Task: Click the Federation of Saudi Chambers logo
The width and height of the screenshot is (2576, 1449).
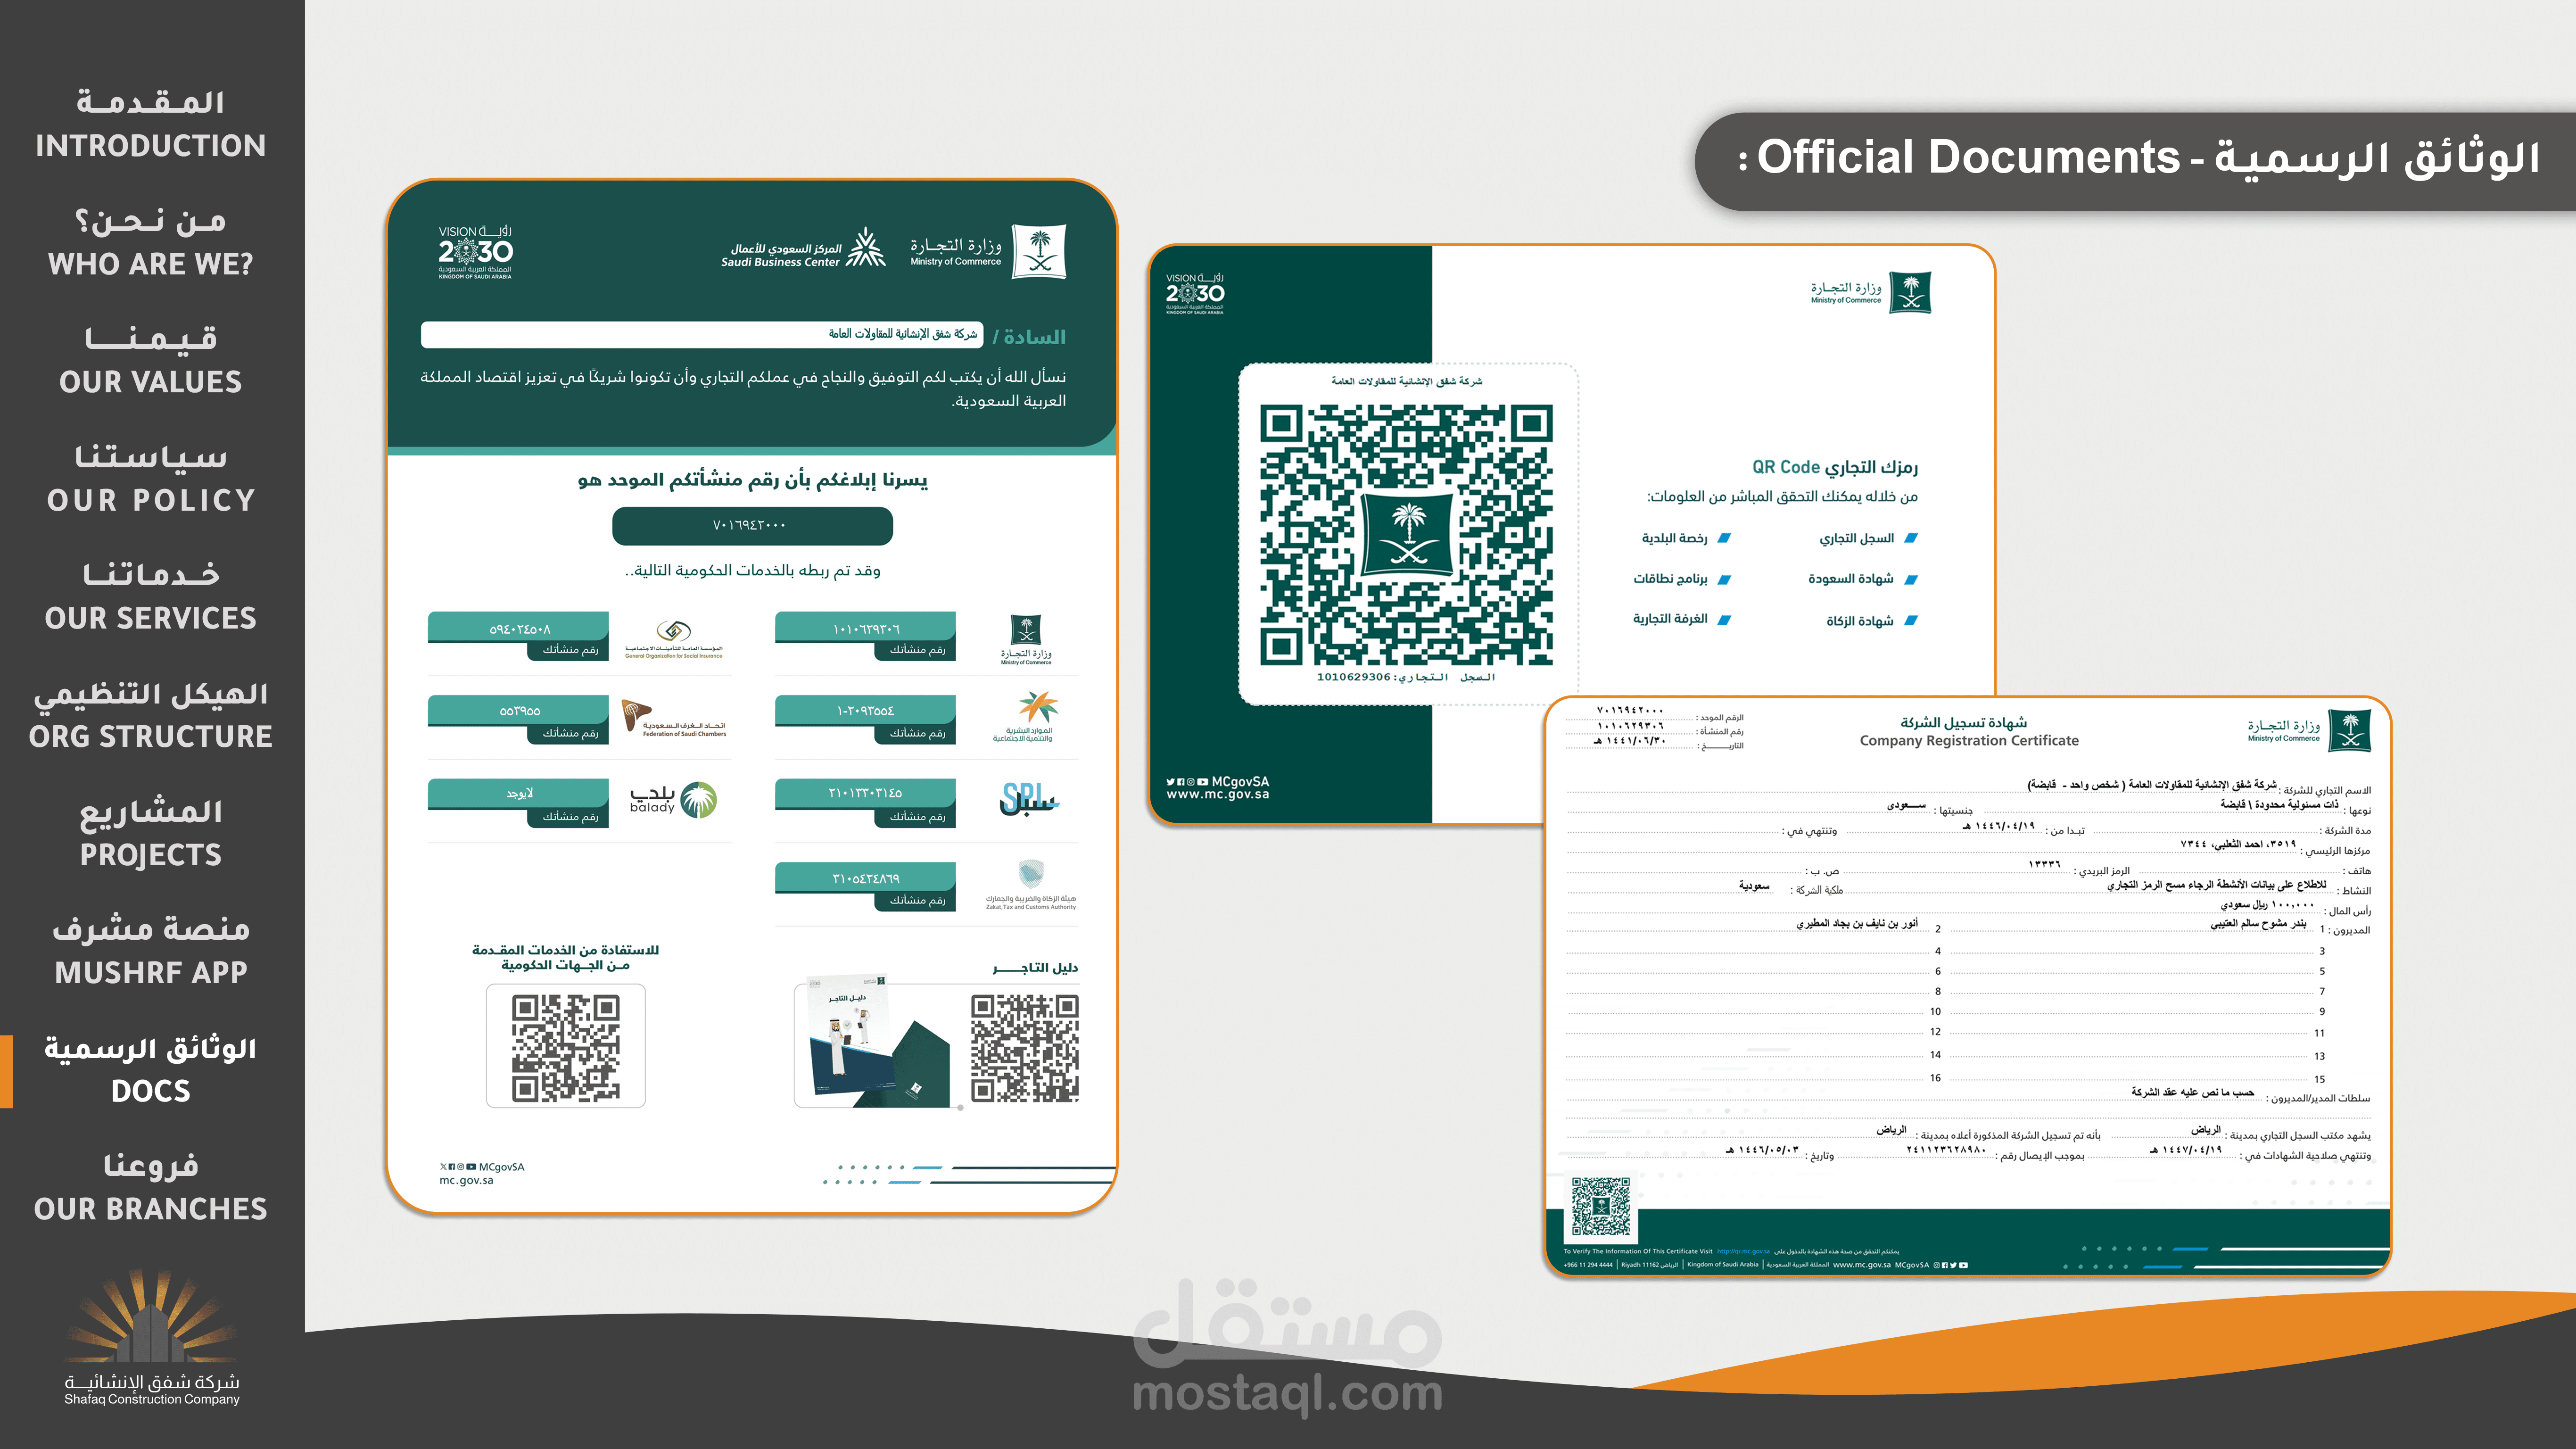Action: (x=673, y=718)
